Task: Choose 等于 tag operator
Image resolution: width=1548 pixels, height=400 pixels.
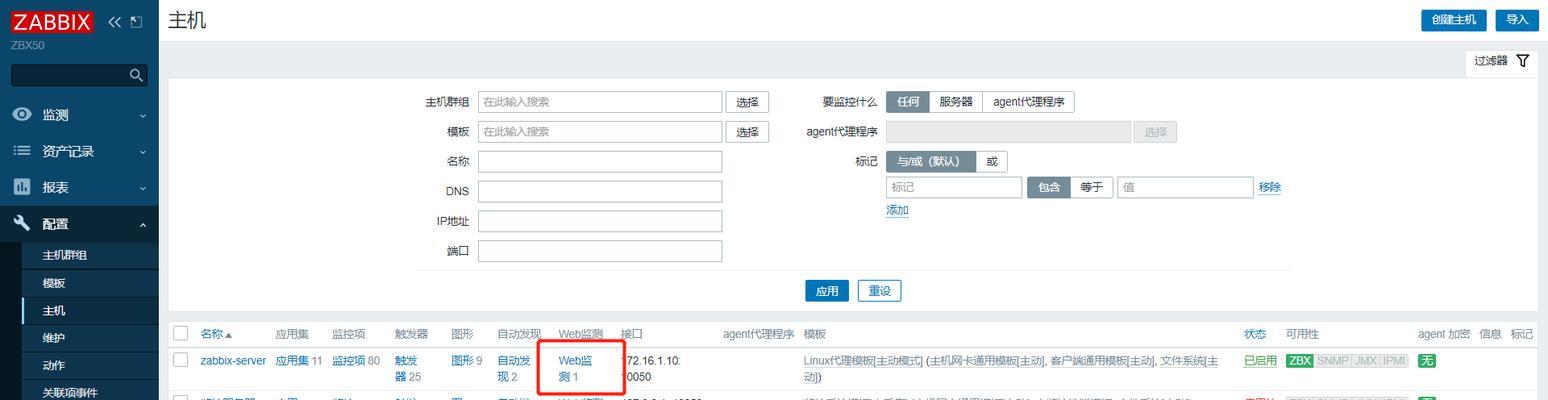Action: coord(1092,187)
